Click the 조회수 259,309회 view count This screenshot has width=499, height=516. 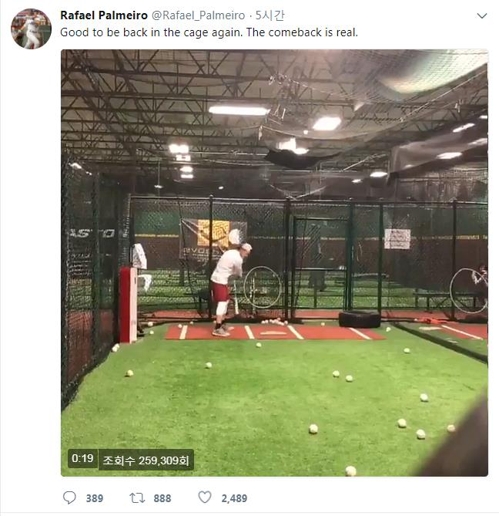pyautogui.click(x=146, y=460)
